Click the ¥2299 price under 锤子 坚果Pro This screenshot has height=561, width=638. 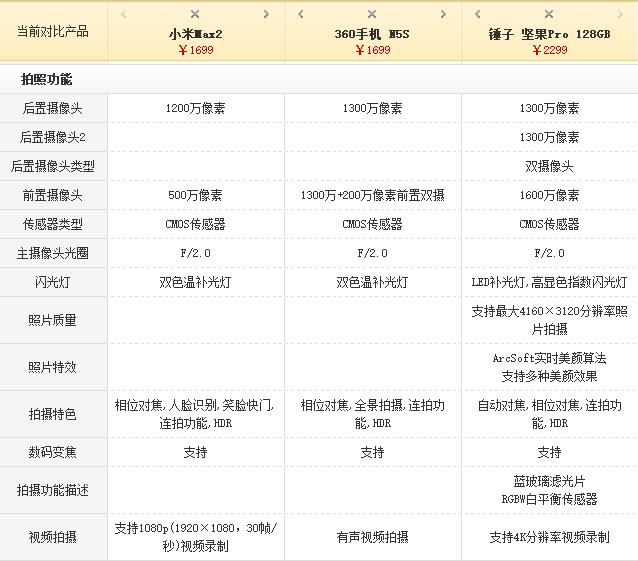coord(550,50)
